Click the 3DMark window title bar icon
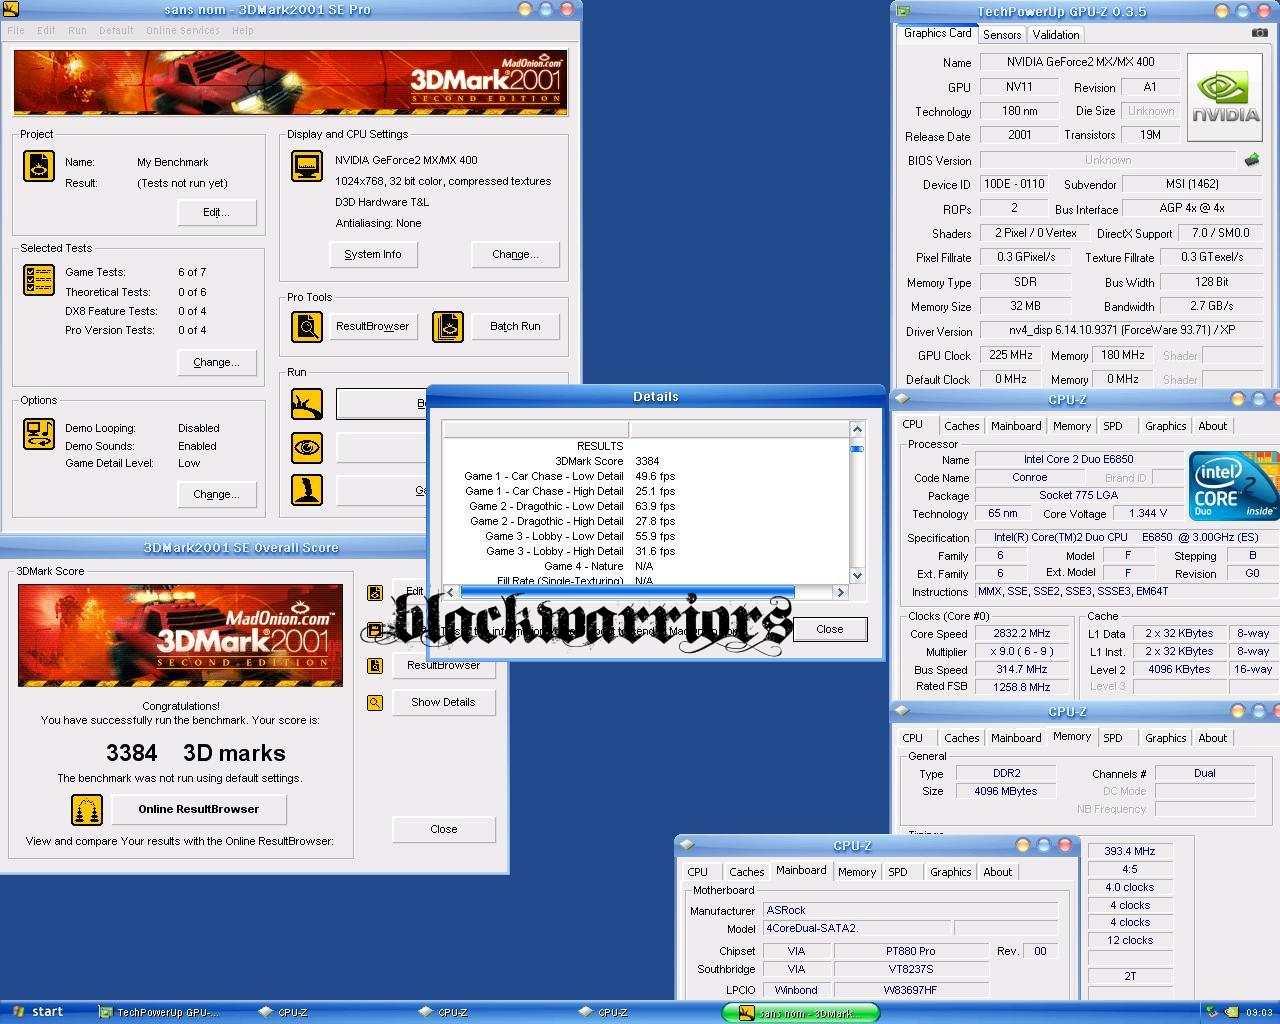 [x=10, y=9]
